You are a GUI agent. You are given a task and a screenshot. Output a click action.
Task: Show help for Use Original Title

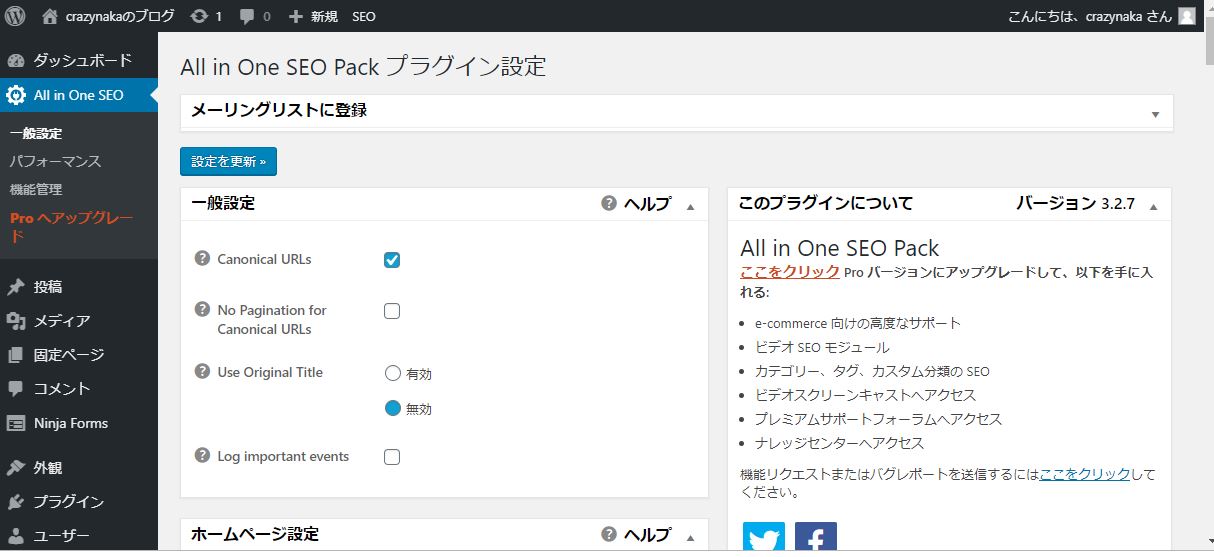[x=202, y=371]
